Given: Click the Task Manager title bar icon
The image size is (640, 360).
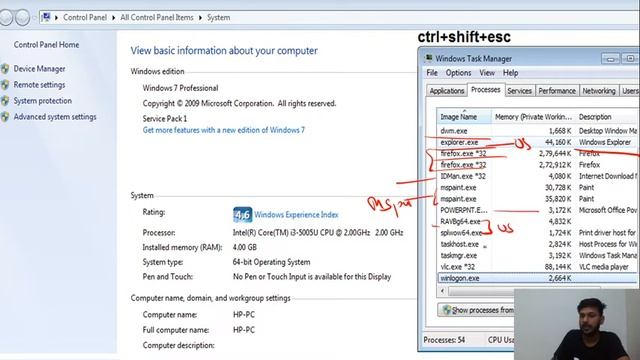Looking at the screenshot, I should pos(428,58).
